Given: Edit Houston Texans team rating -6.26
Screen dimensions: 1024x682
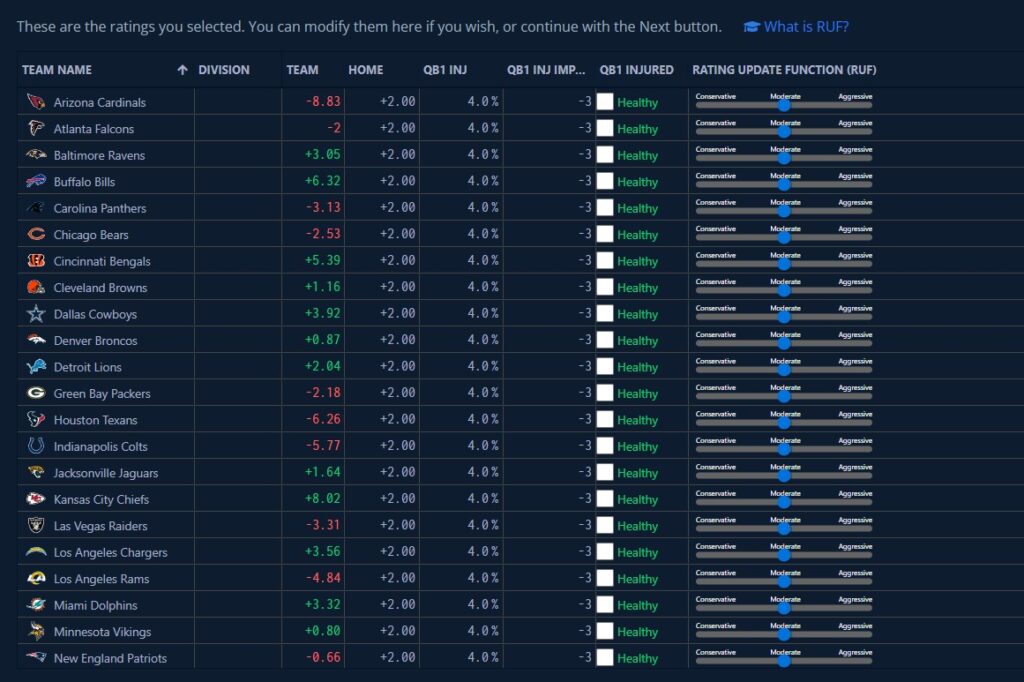Looking at the screenshot, I should pyautogui.click(x=323, y=419).
